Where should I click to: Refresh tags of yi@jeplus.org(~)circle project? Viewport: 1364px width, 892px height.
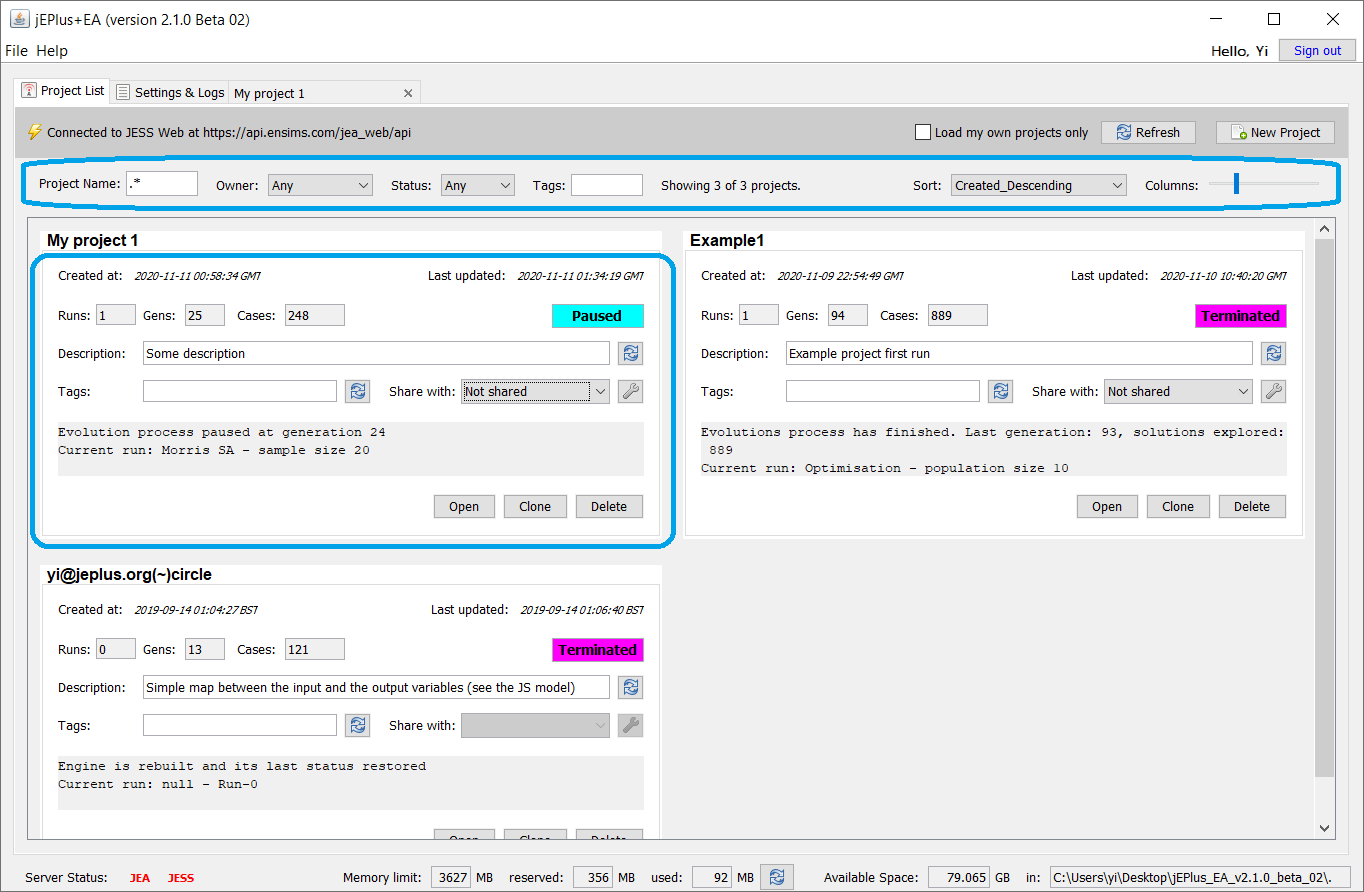[x=357, y=725]
